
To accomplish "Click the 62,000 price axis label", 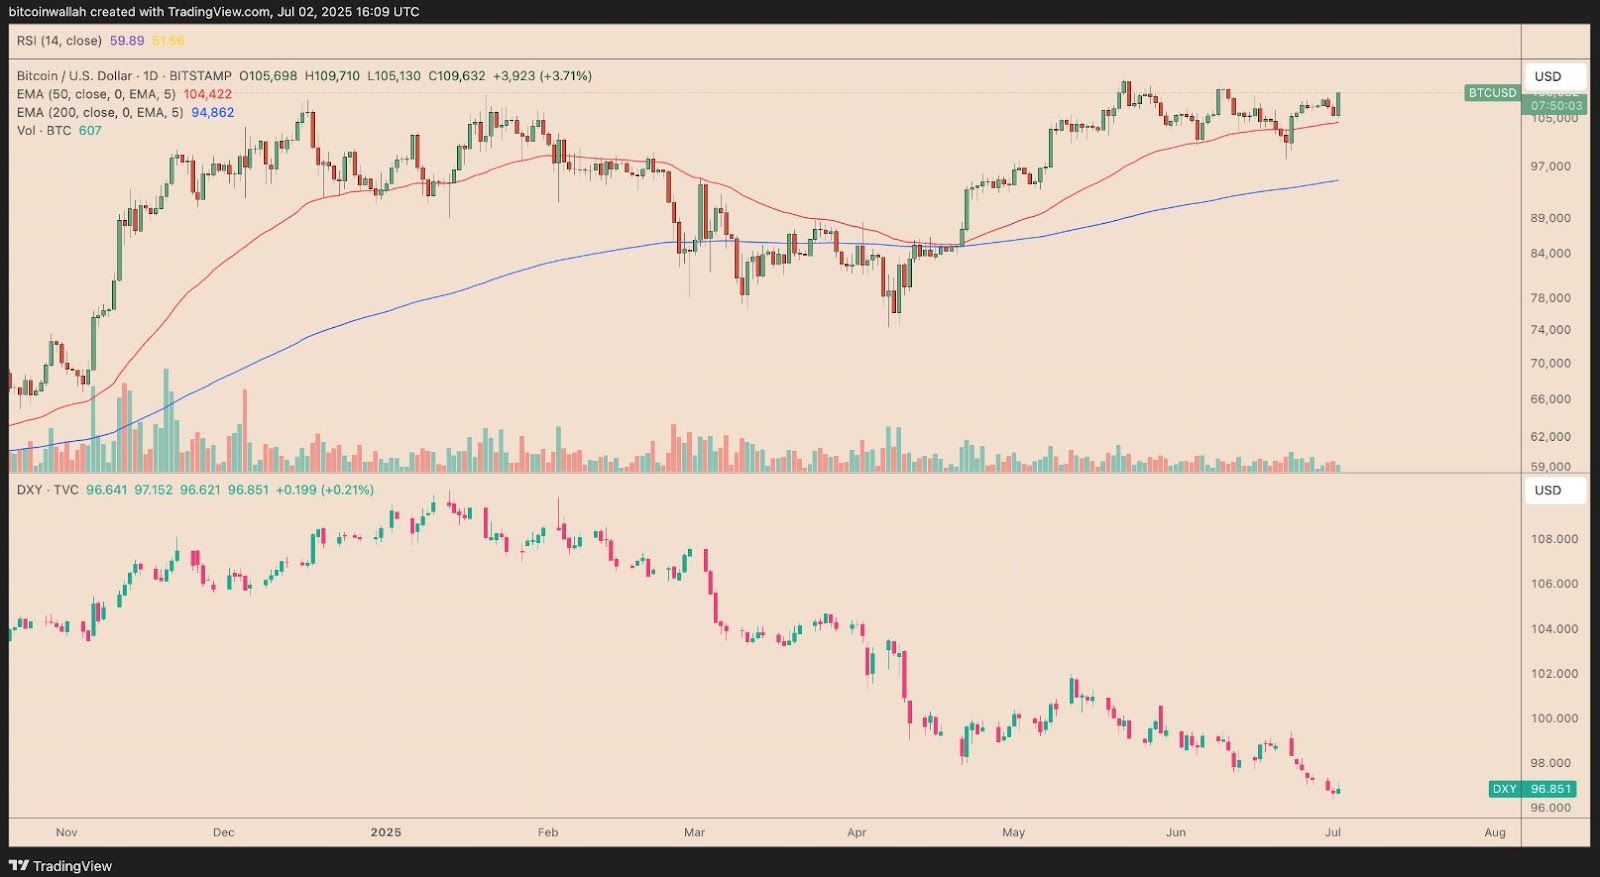I will 1550,437.
